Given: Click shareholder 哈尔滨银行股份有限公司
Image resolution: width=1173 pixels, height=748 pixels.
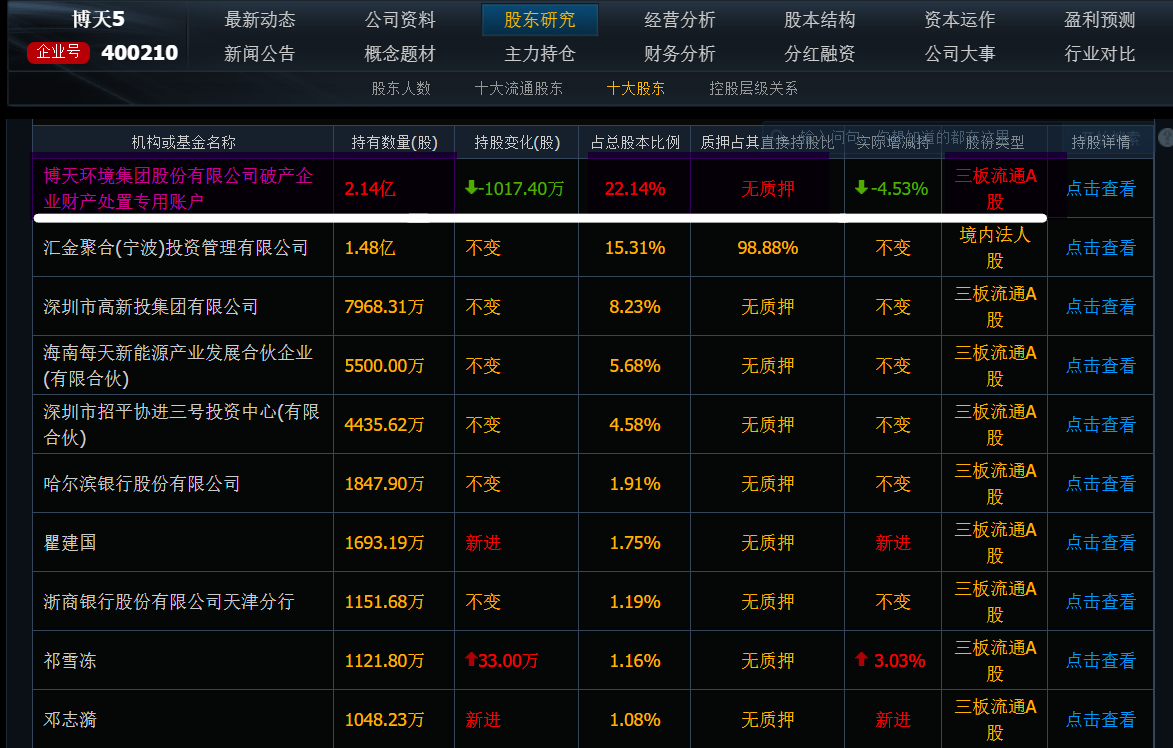Looking at the screenshot, I should [141, 484].
